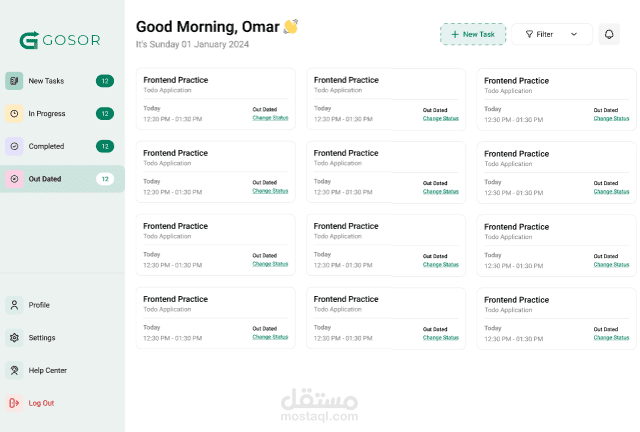Click the Out Dated sidebar icon
Screen dimensions: 640x432
click(14, 179)
